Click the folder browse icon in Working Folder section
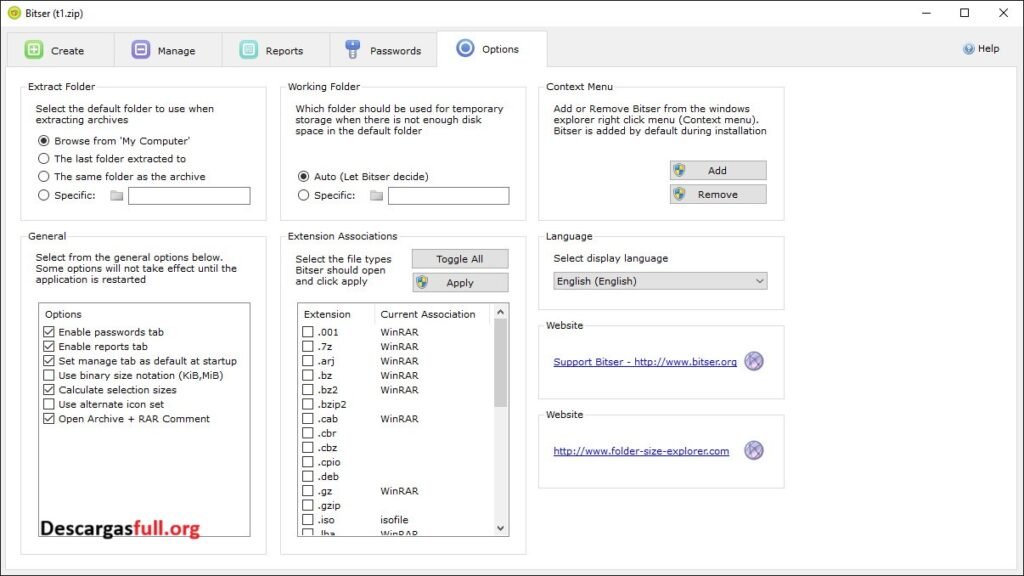This screenshot has width=1024, height=576. coord(375,195)
